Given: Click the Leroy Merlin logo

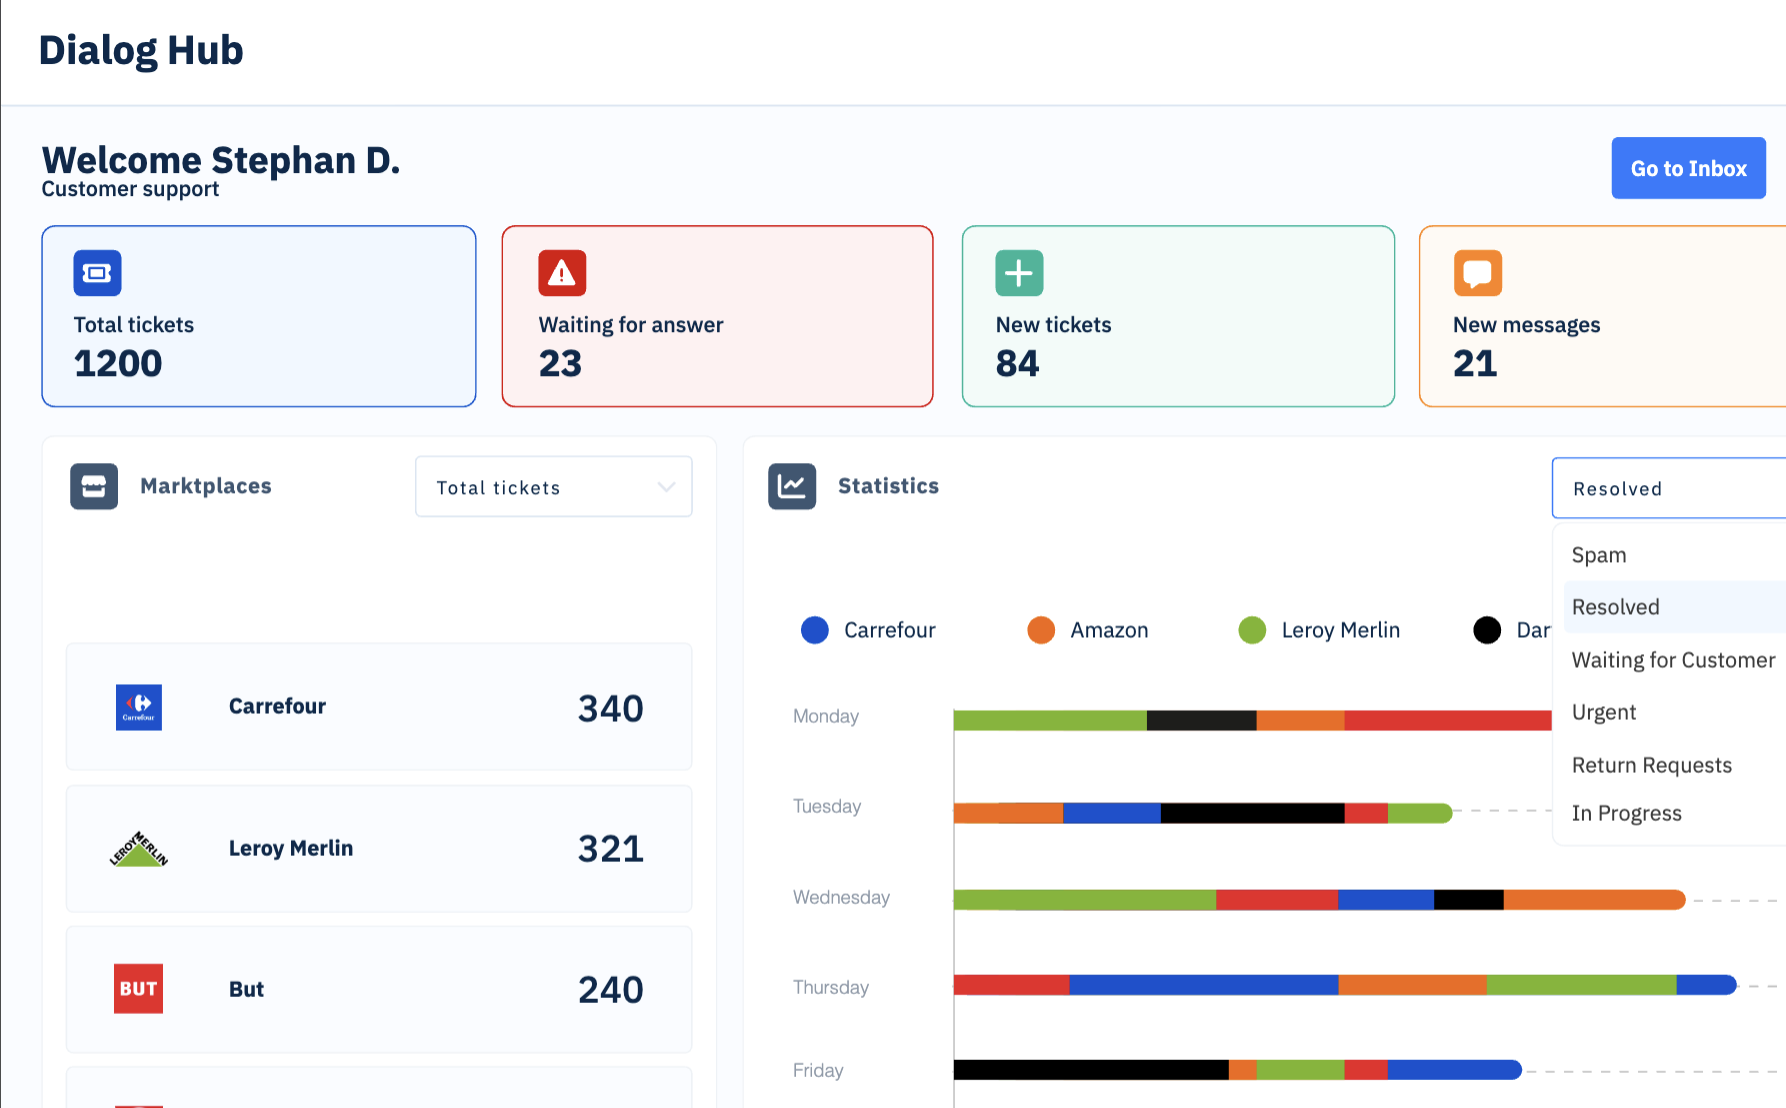Looking at the screenshot, I should (x=139, y=849).
